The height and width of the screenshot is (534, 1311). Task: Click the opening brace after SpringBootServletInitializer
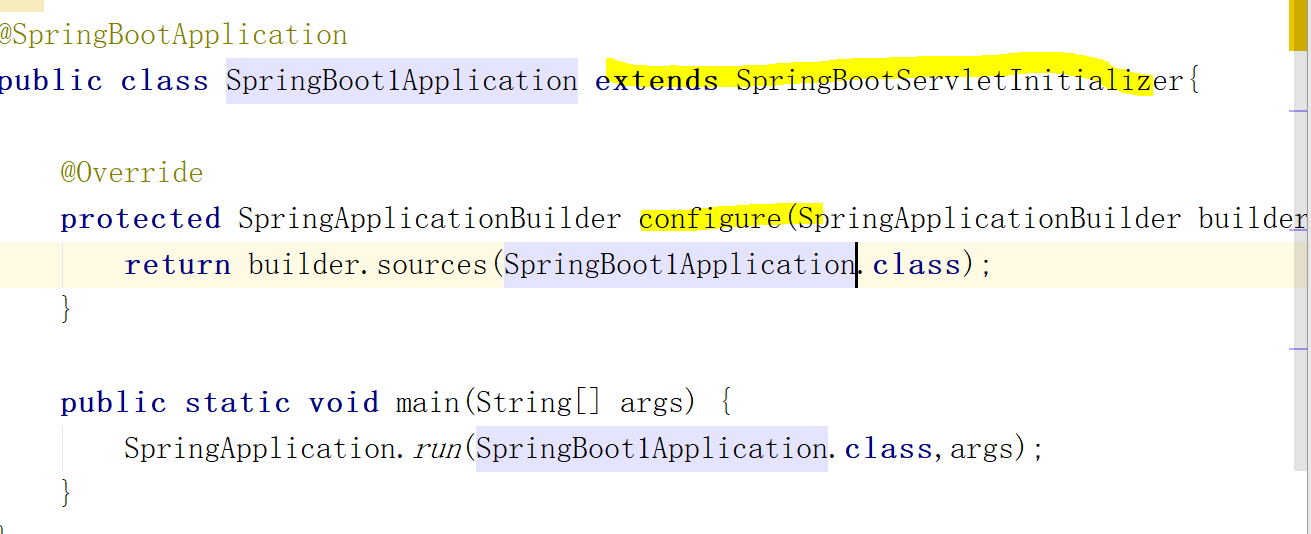[1192, 82]
